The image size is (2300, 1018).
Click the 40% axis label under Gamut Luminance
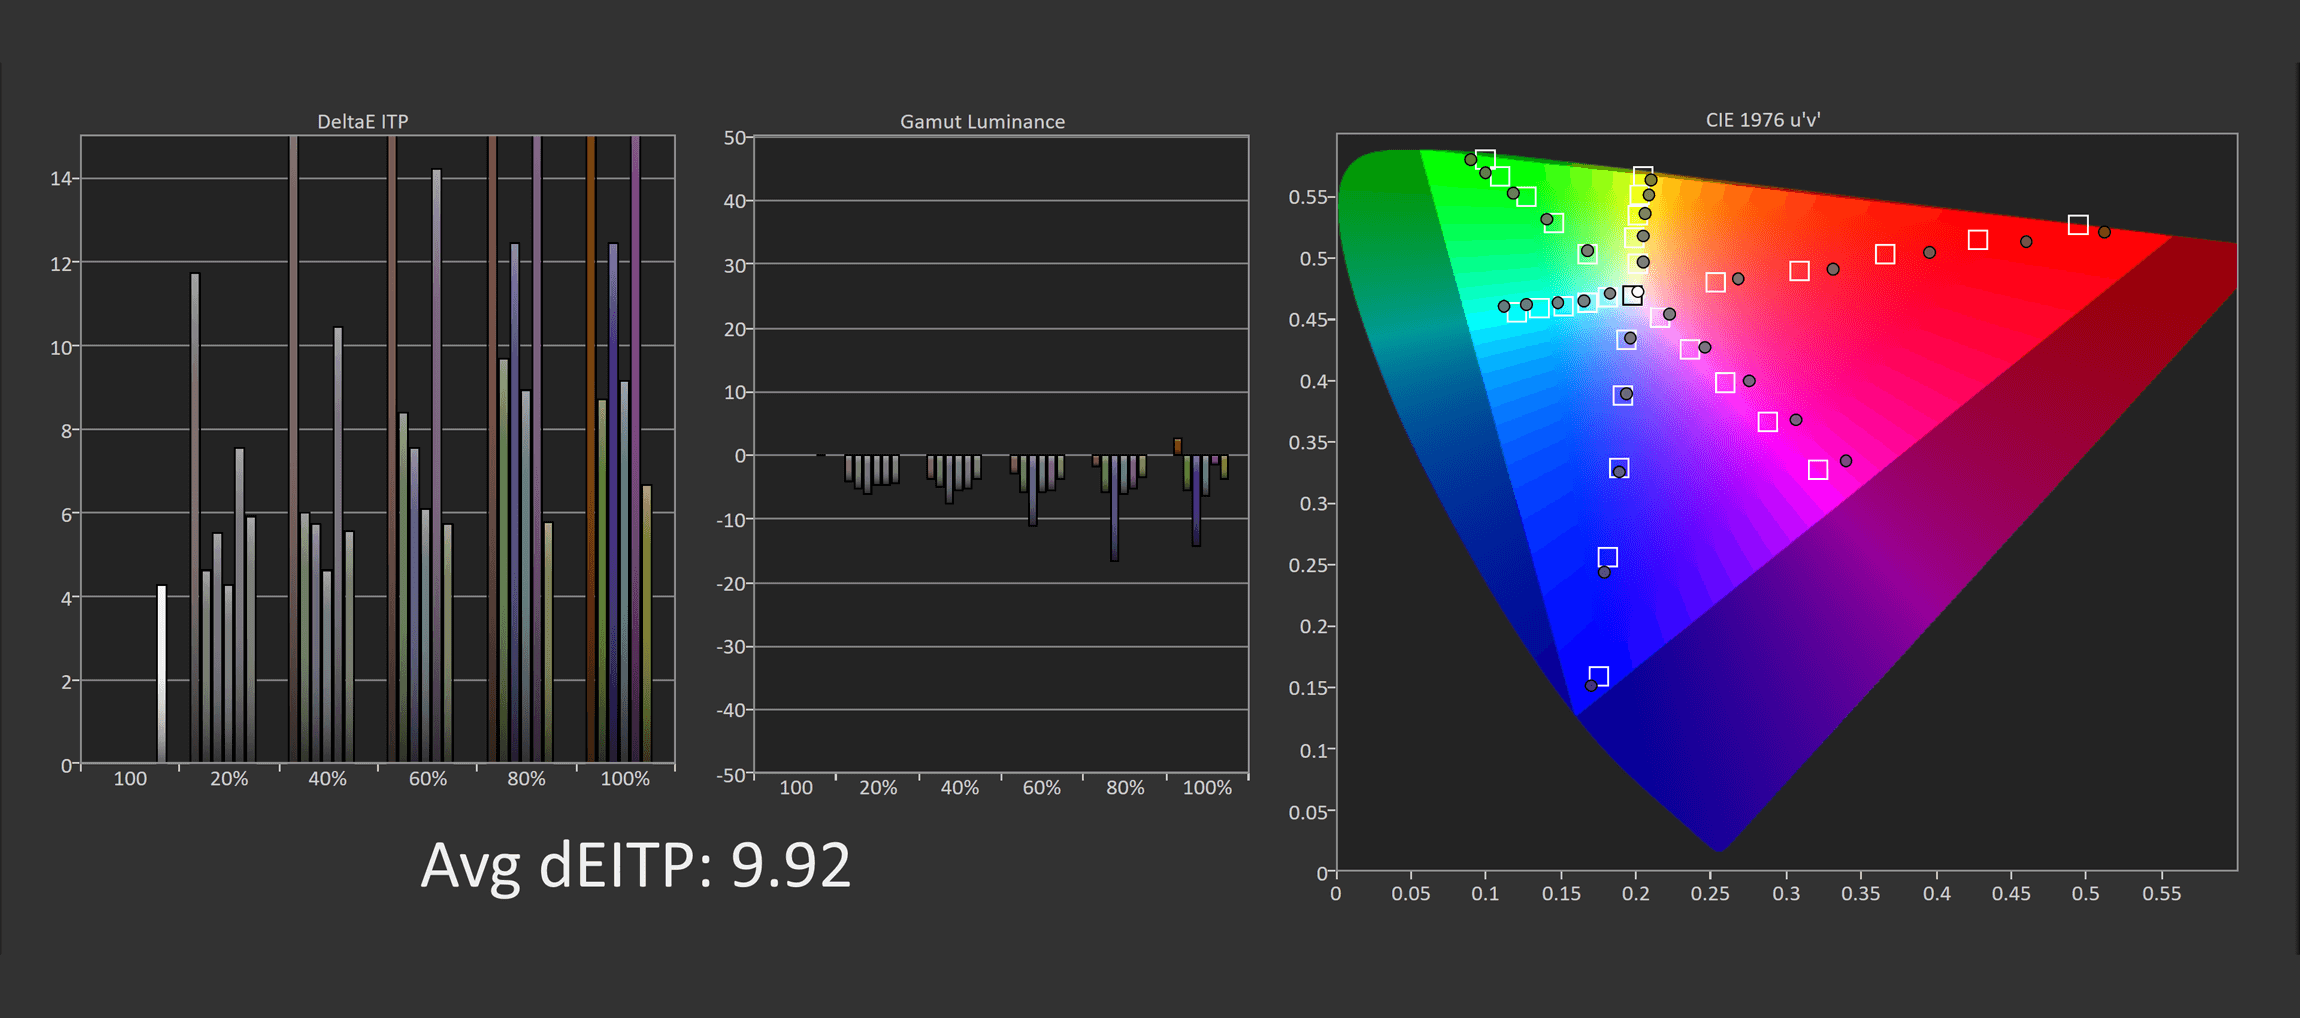tap(959, 788)
